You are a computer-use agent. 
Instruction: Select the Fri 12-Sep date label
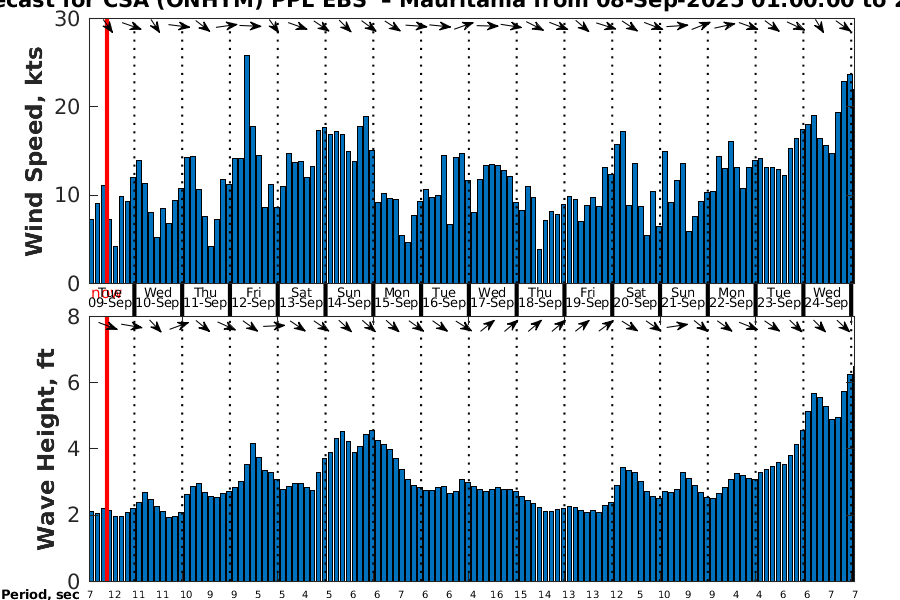pyautogui.click(x=253, y=298)
